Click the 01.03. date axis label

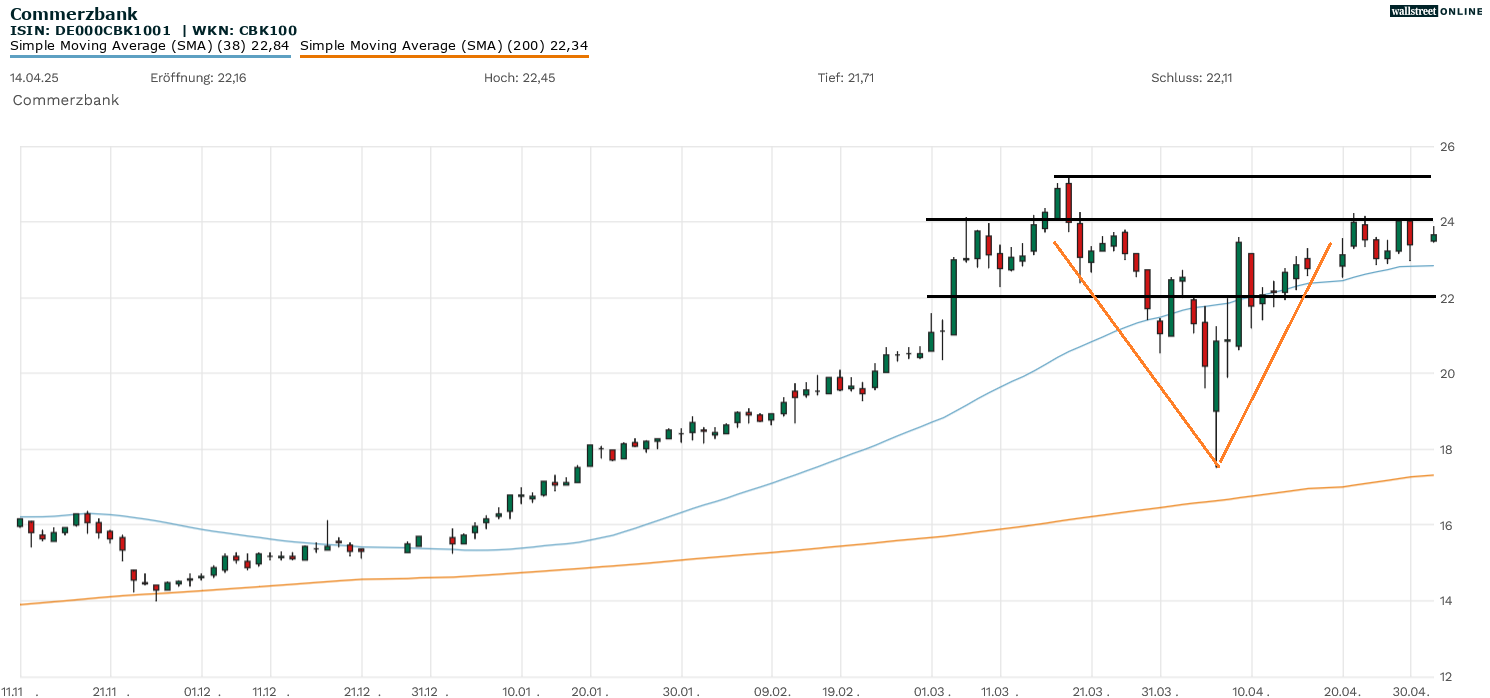(930, 691)
